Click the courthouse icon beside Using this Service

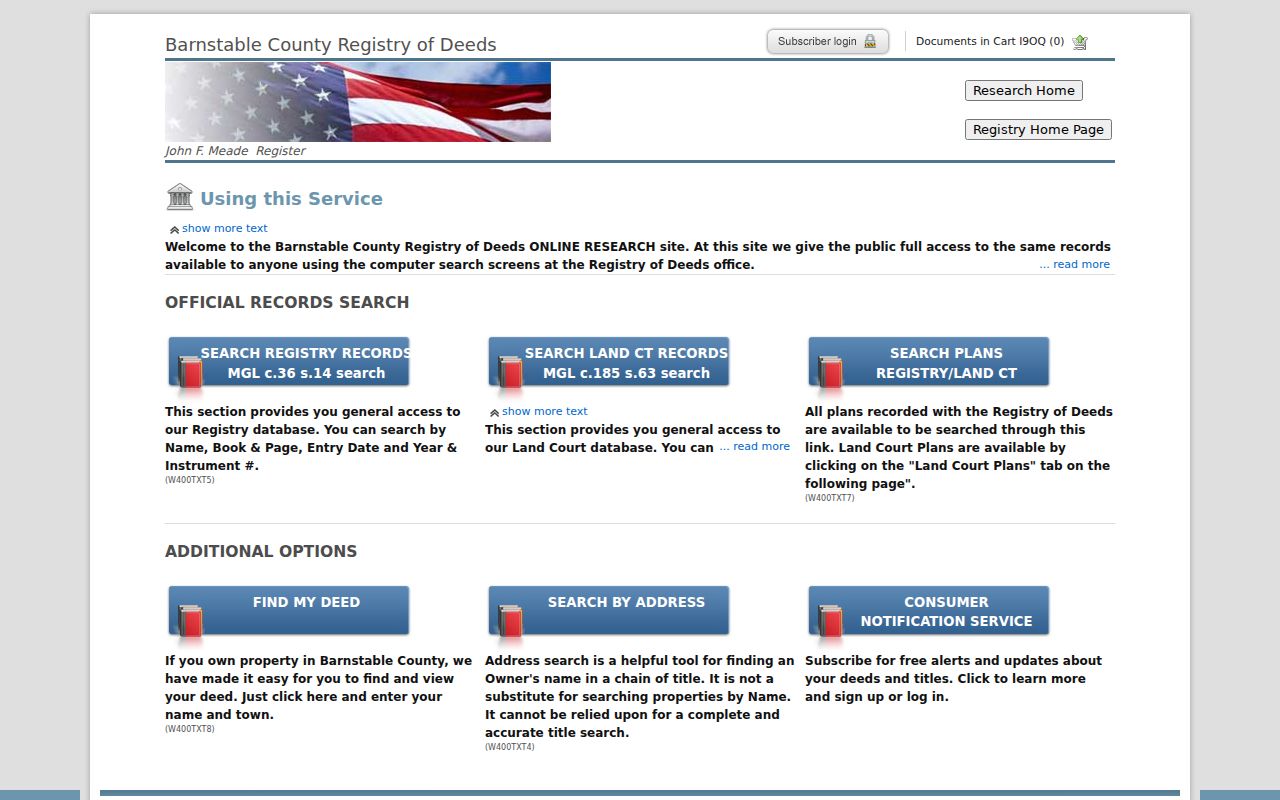(180, 197)
